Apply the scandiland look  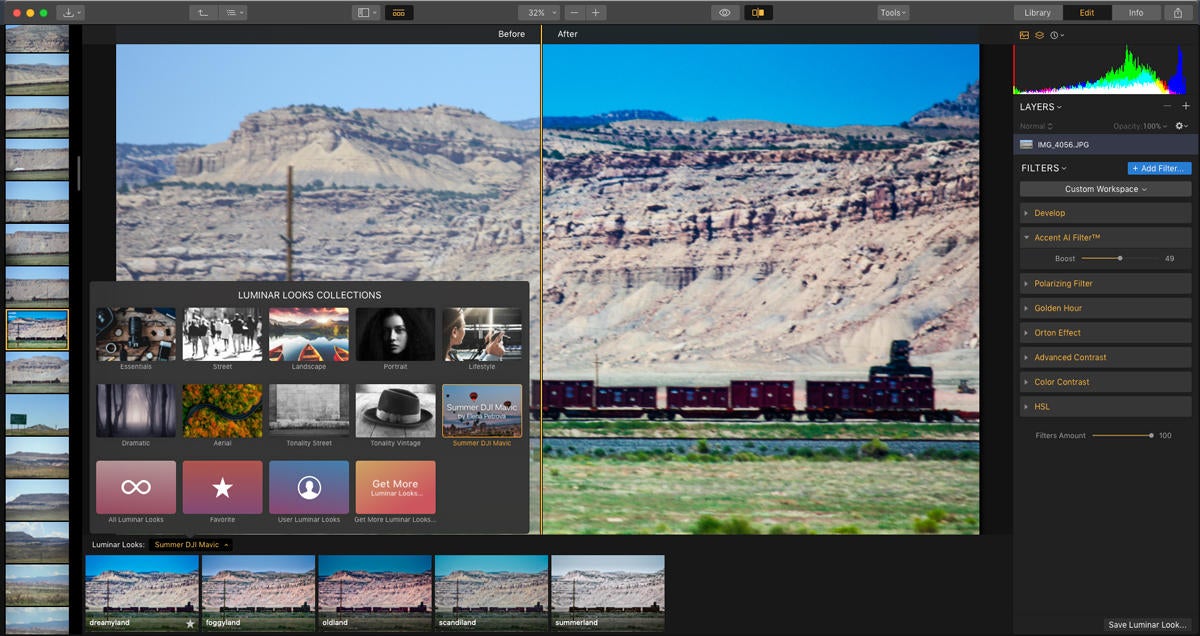click(x=491, y=594)
